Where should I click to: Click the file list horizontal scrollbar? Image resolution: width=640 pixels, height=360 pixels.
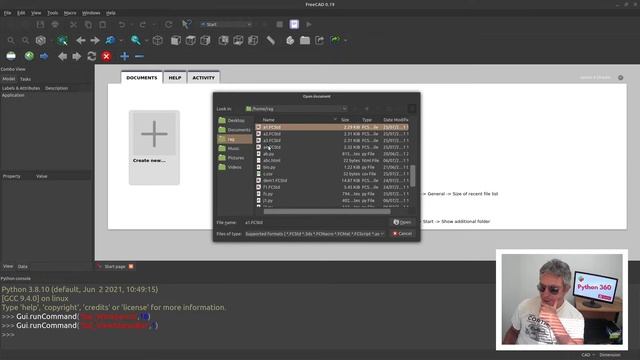(327, 211)
